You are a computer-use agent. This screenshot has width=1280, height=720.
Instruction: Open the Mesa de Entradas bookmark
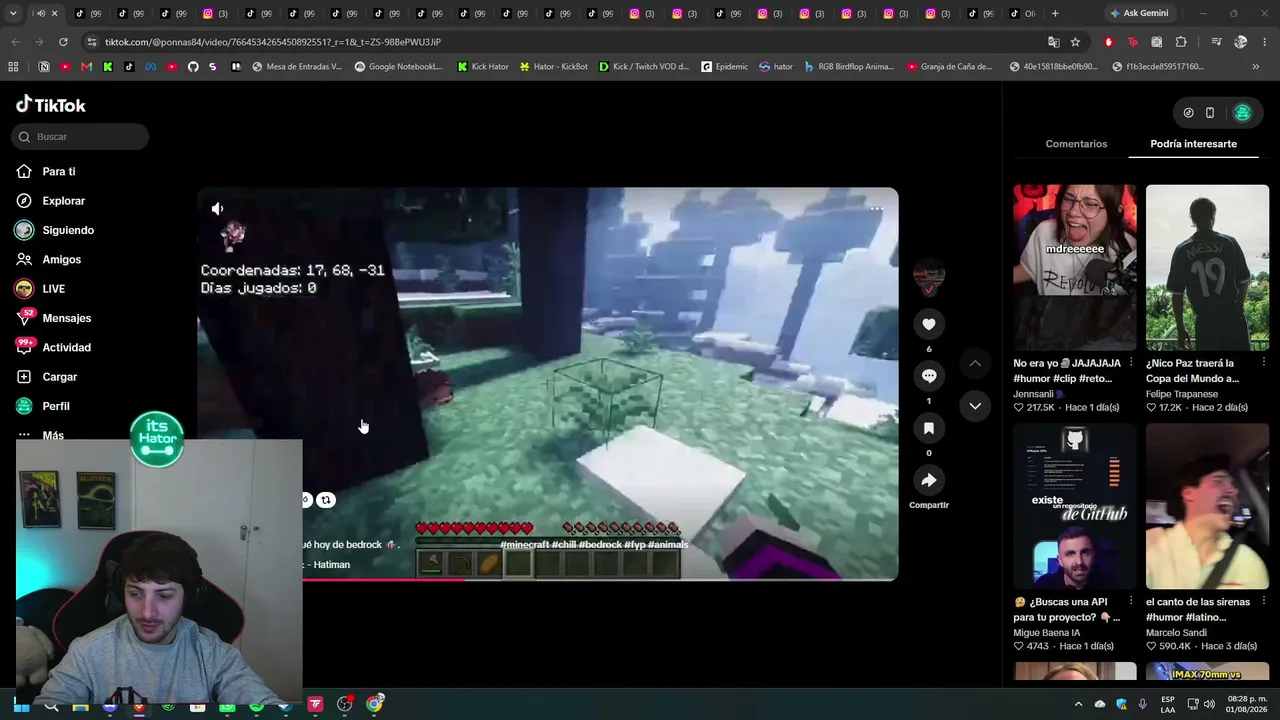point(297,67)
